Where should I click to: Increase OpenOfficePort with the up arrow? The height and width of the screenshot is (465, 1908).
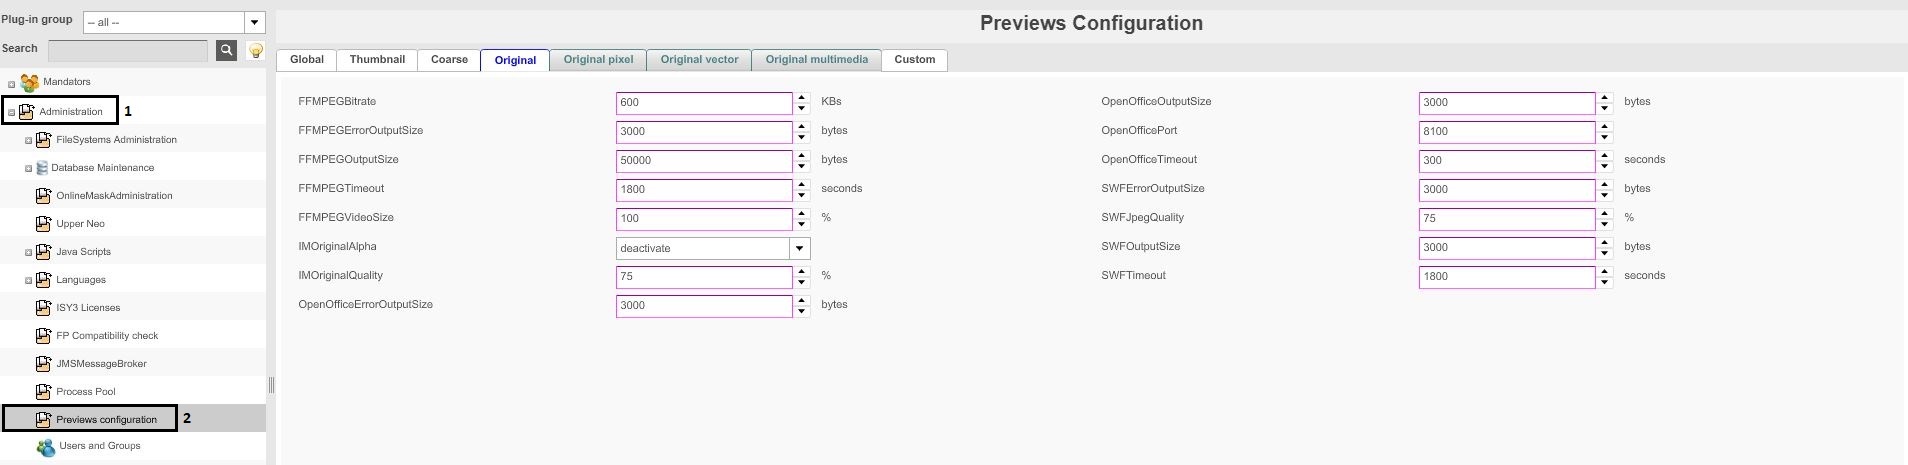[1605, 127]
